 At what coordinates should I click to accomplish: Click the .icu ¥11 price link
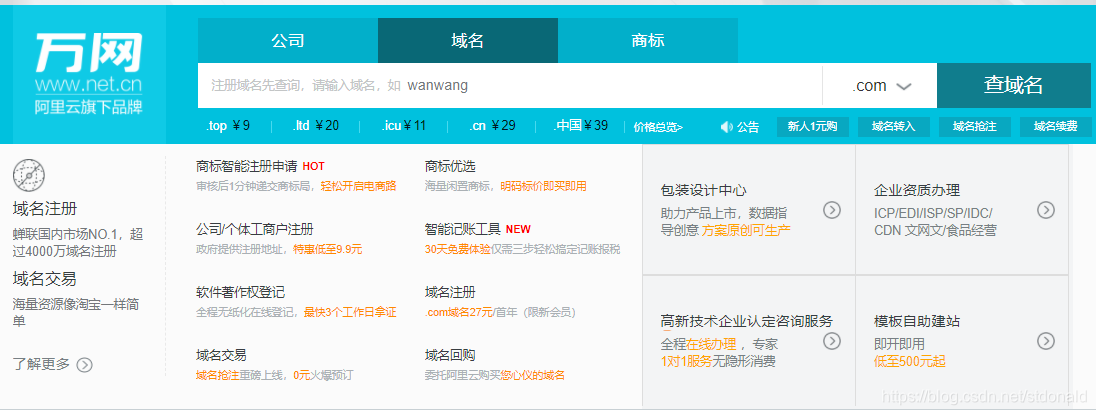point(403,126)
